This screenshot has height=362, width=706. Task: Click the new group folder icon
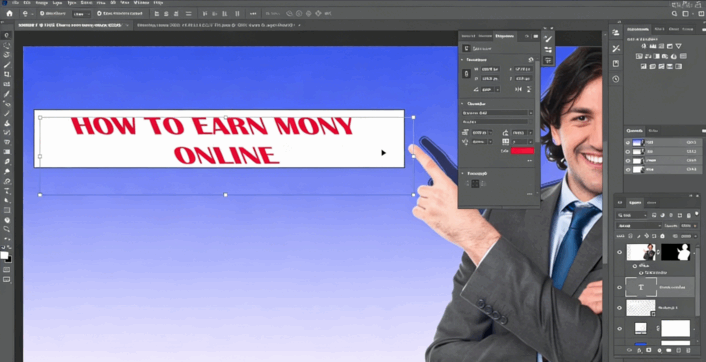pyautogui.click(x=670, y=350)
